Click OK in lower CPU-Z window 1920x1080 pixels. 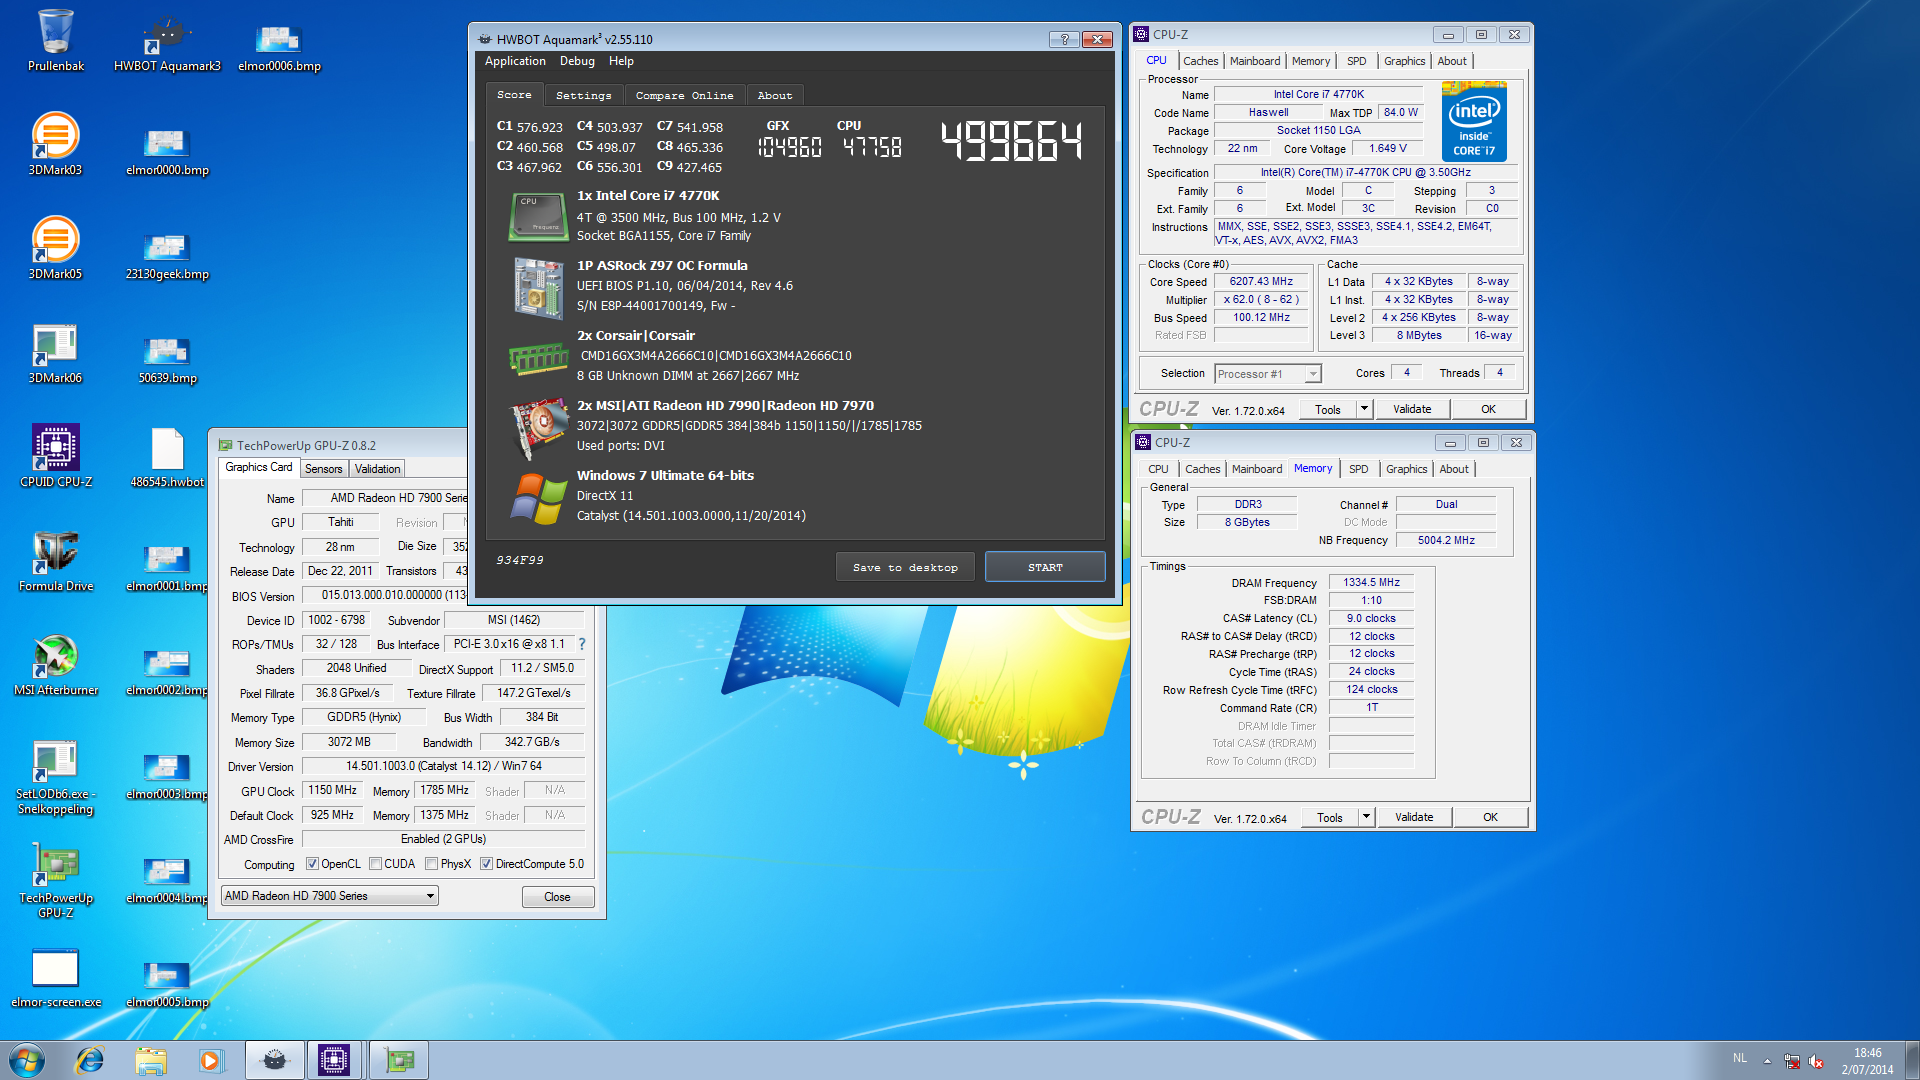coord(1490,817)
